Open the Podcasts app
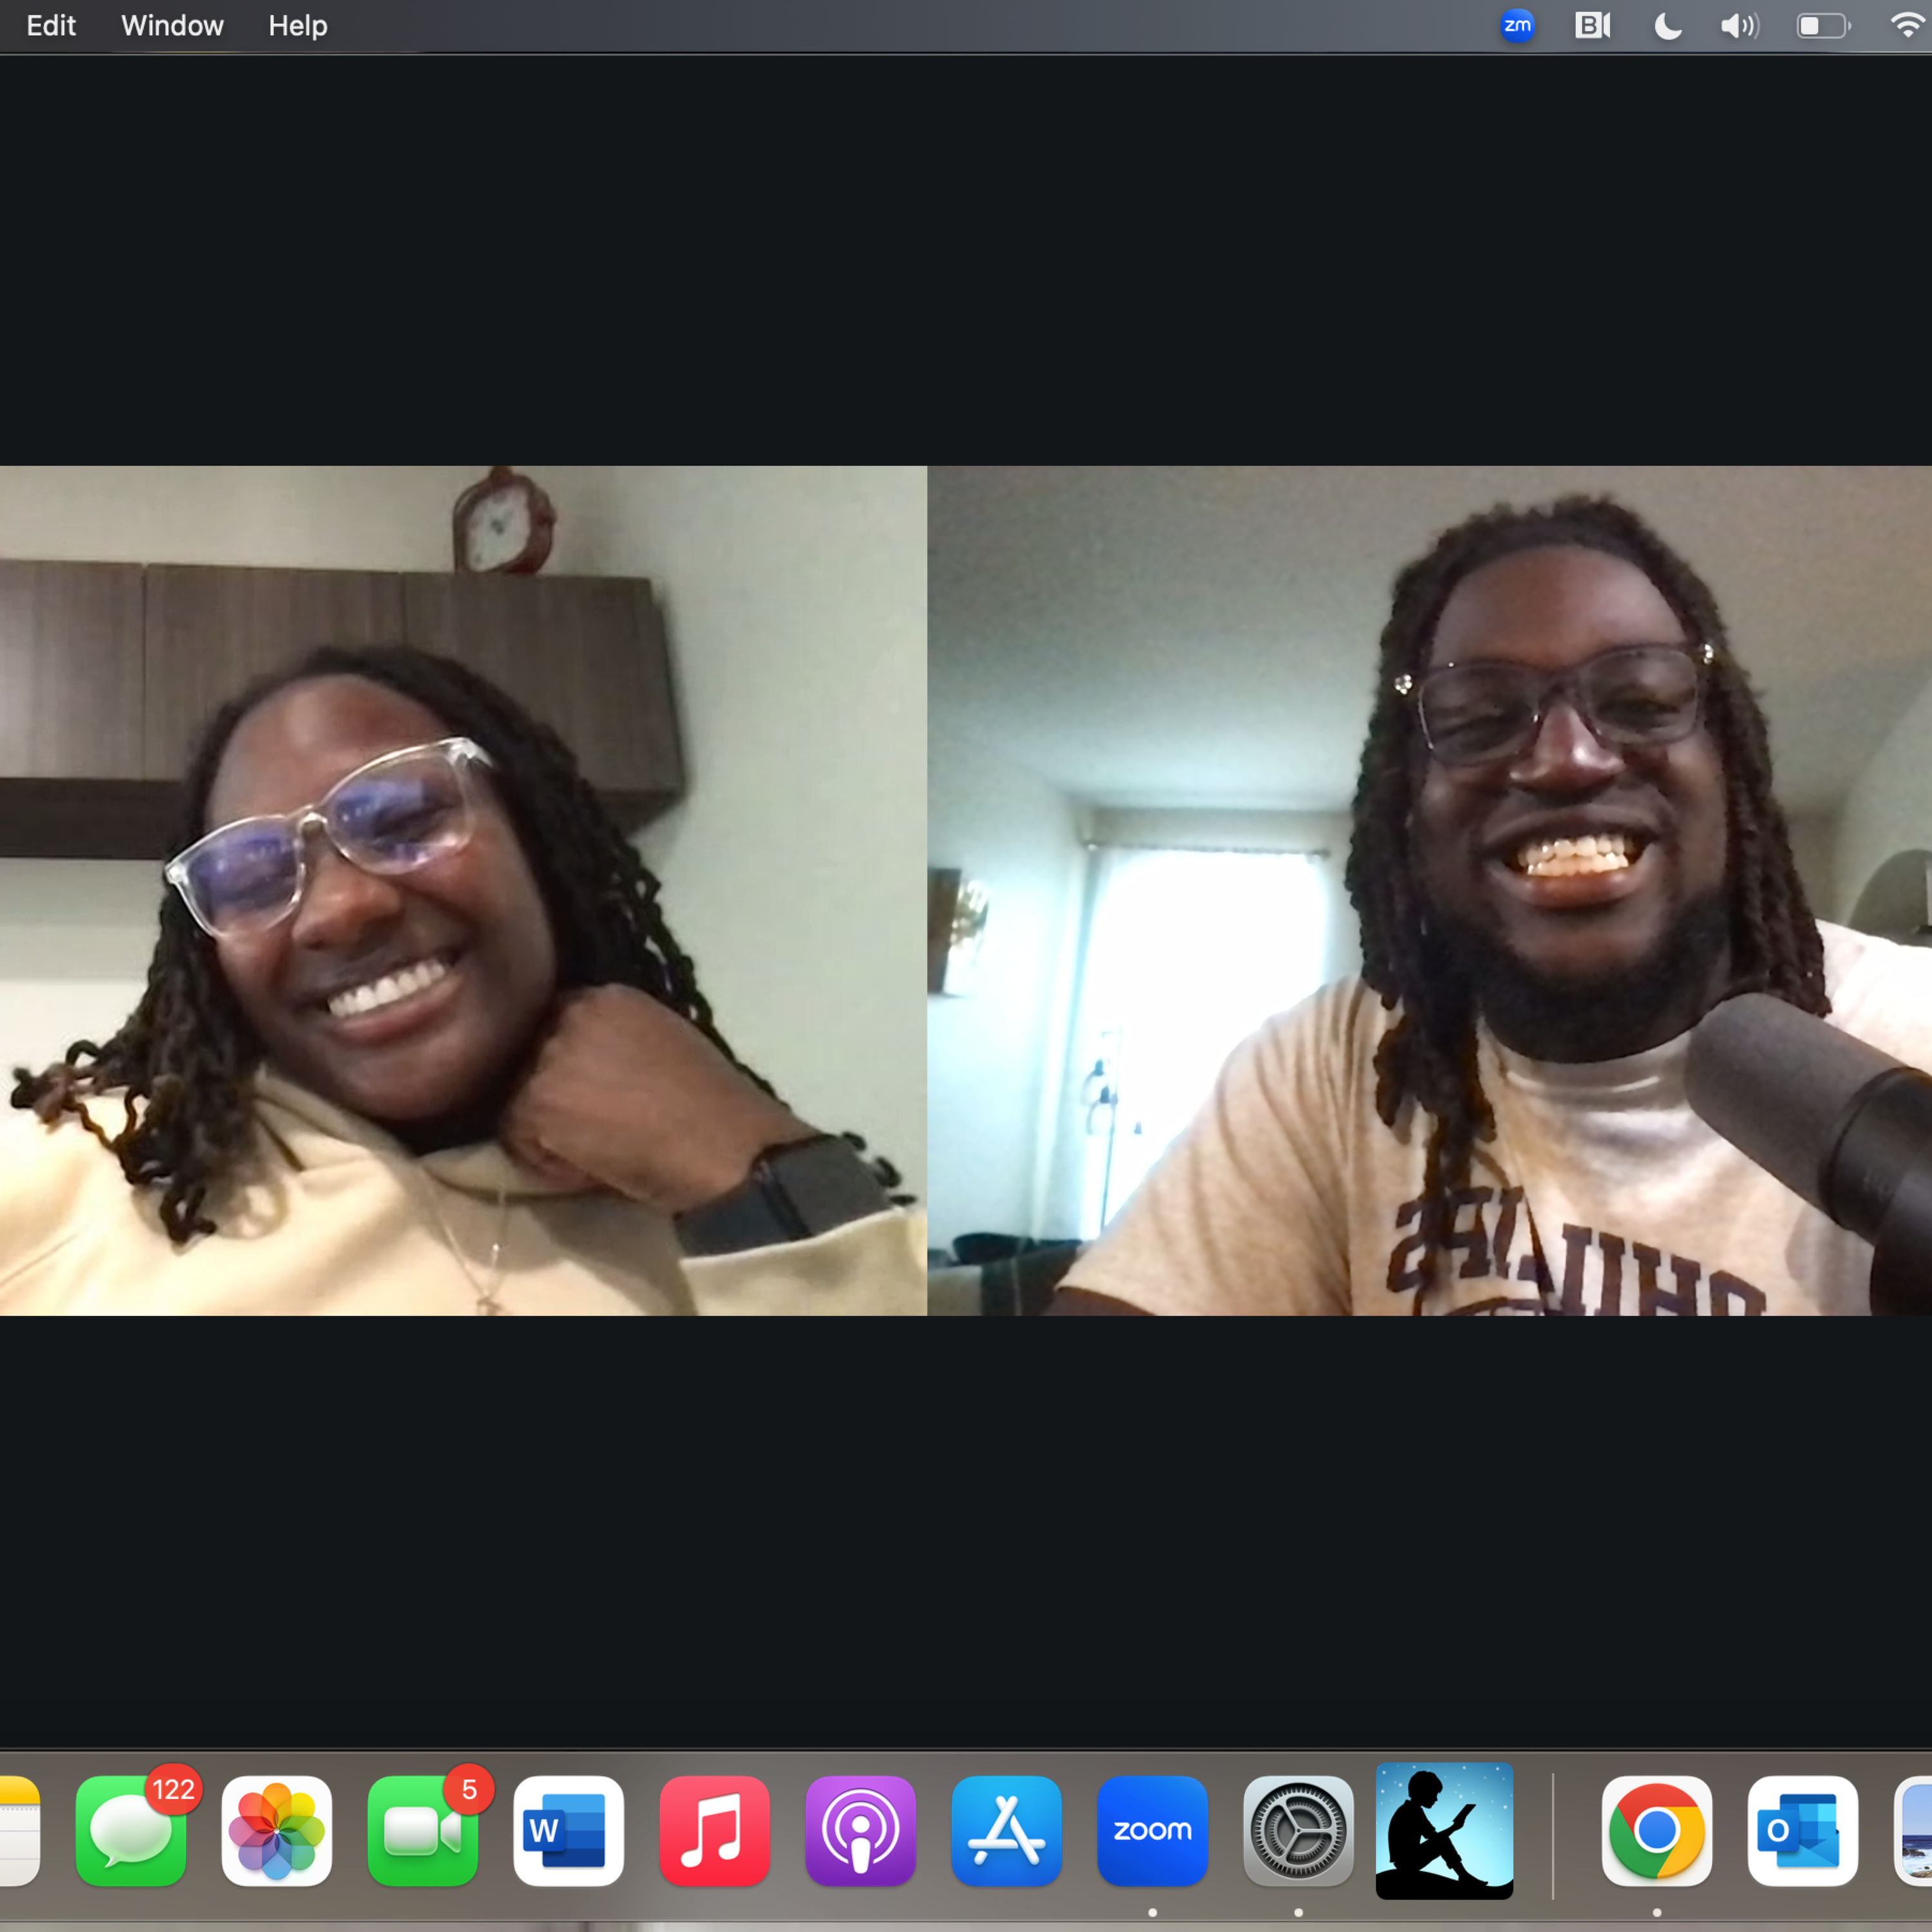 point(860,1831)
